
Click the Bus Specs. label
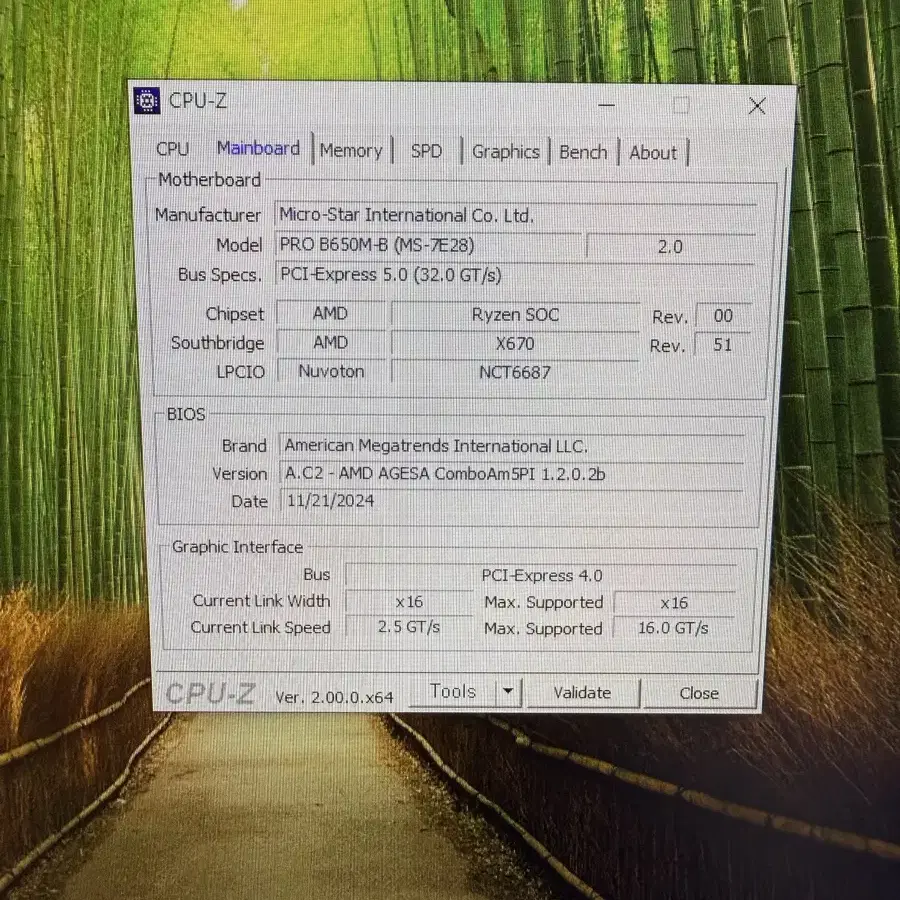point(220,275)
